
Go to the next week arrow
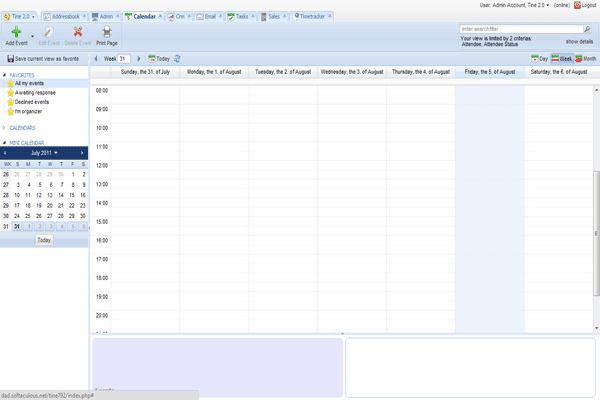click(x=139, y=59)
